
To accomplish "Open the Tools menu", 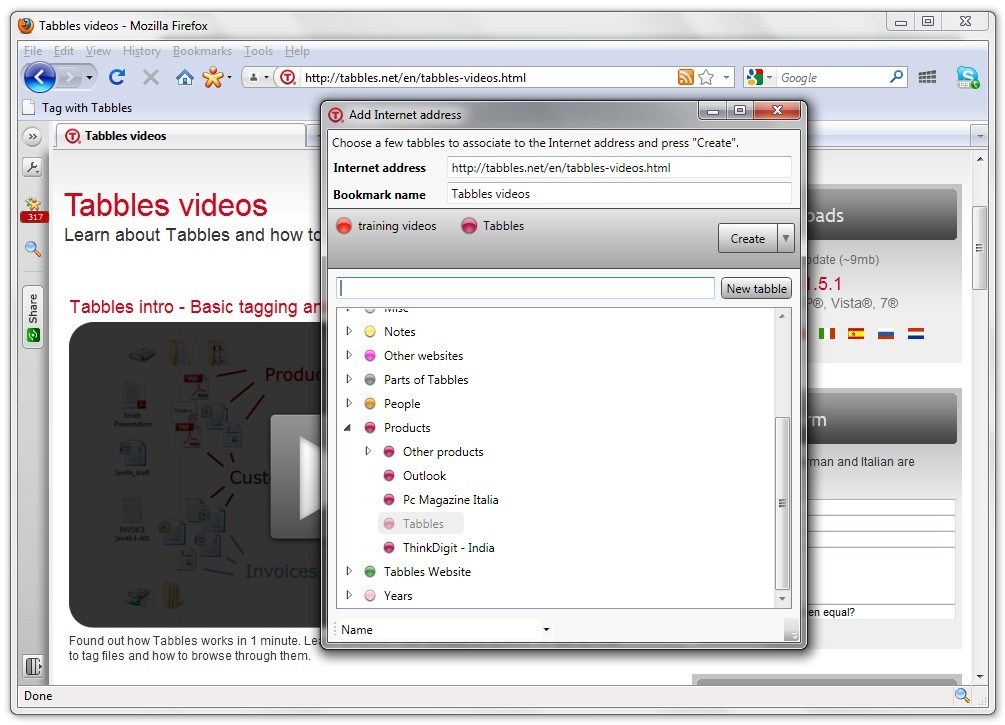I will pyautogui.click(x=258, y=51).
